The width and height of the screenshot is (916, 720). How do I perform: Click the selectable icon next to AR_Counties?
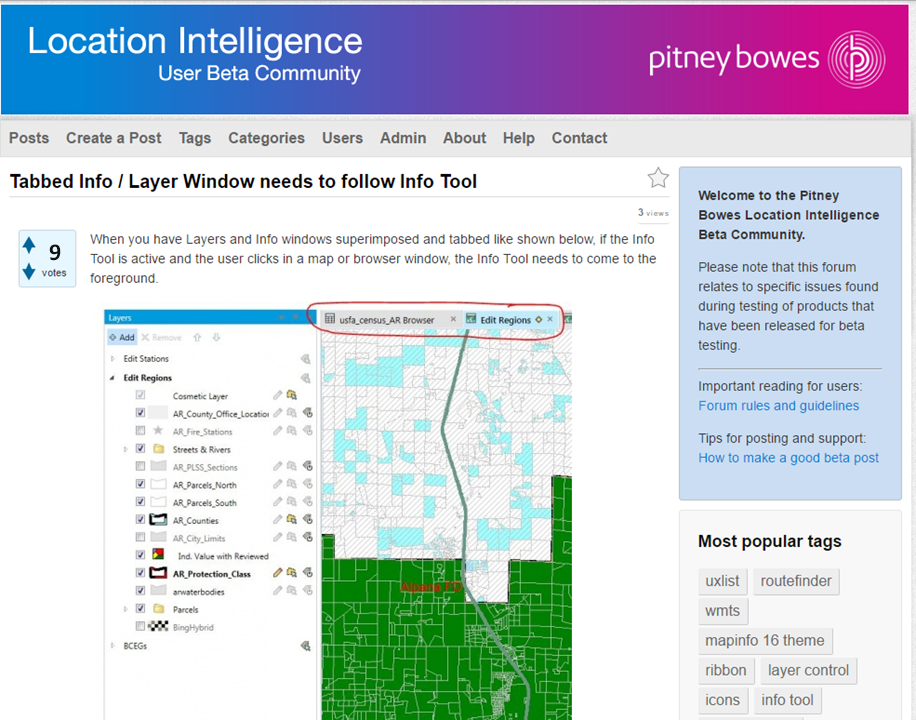291,520
